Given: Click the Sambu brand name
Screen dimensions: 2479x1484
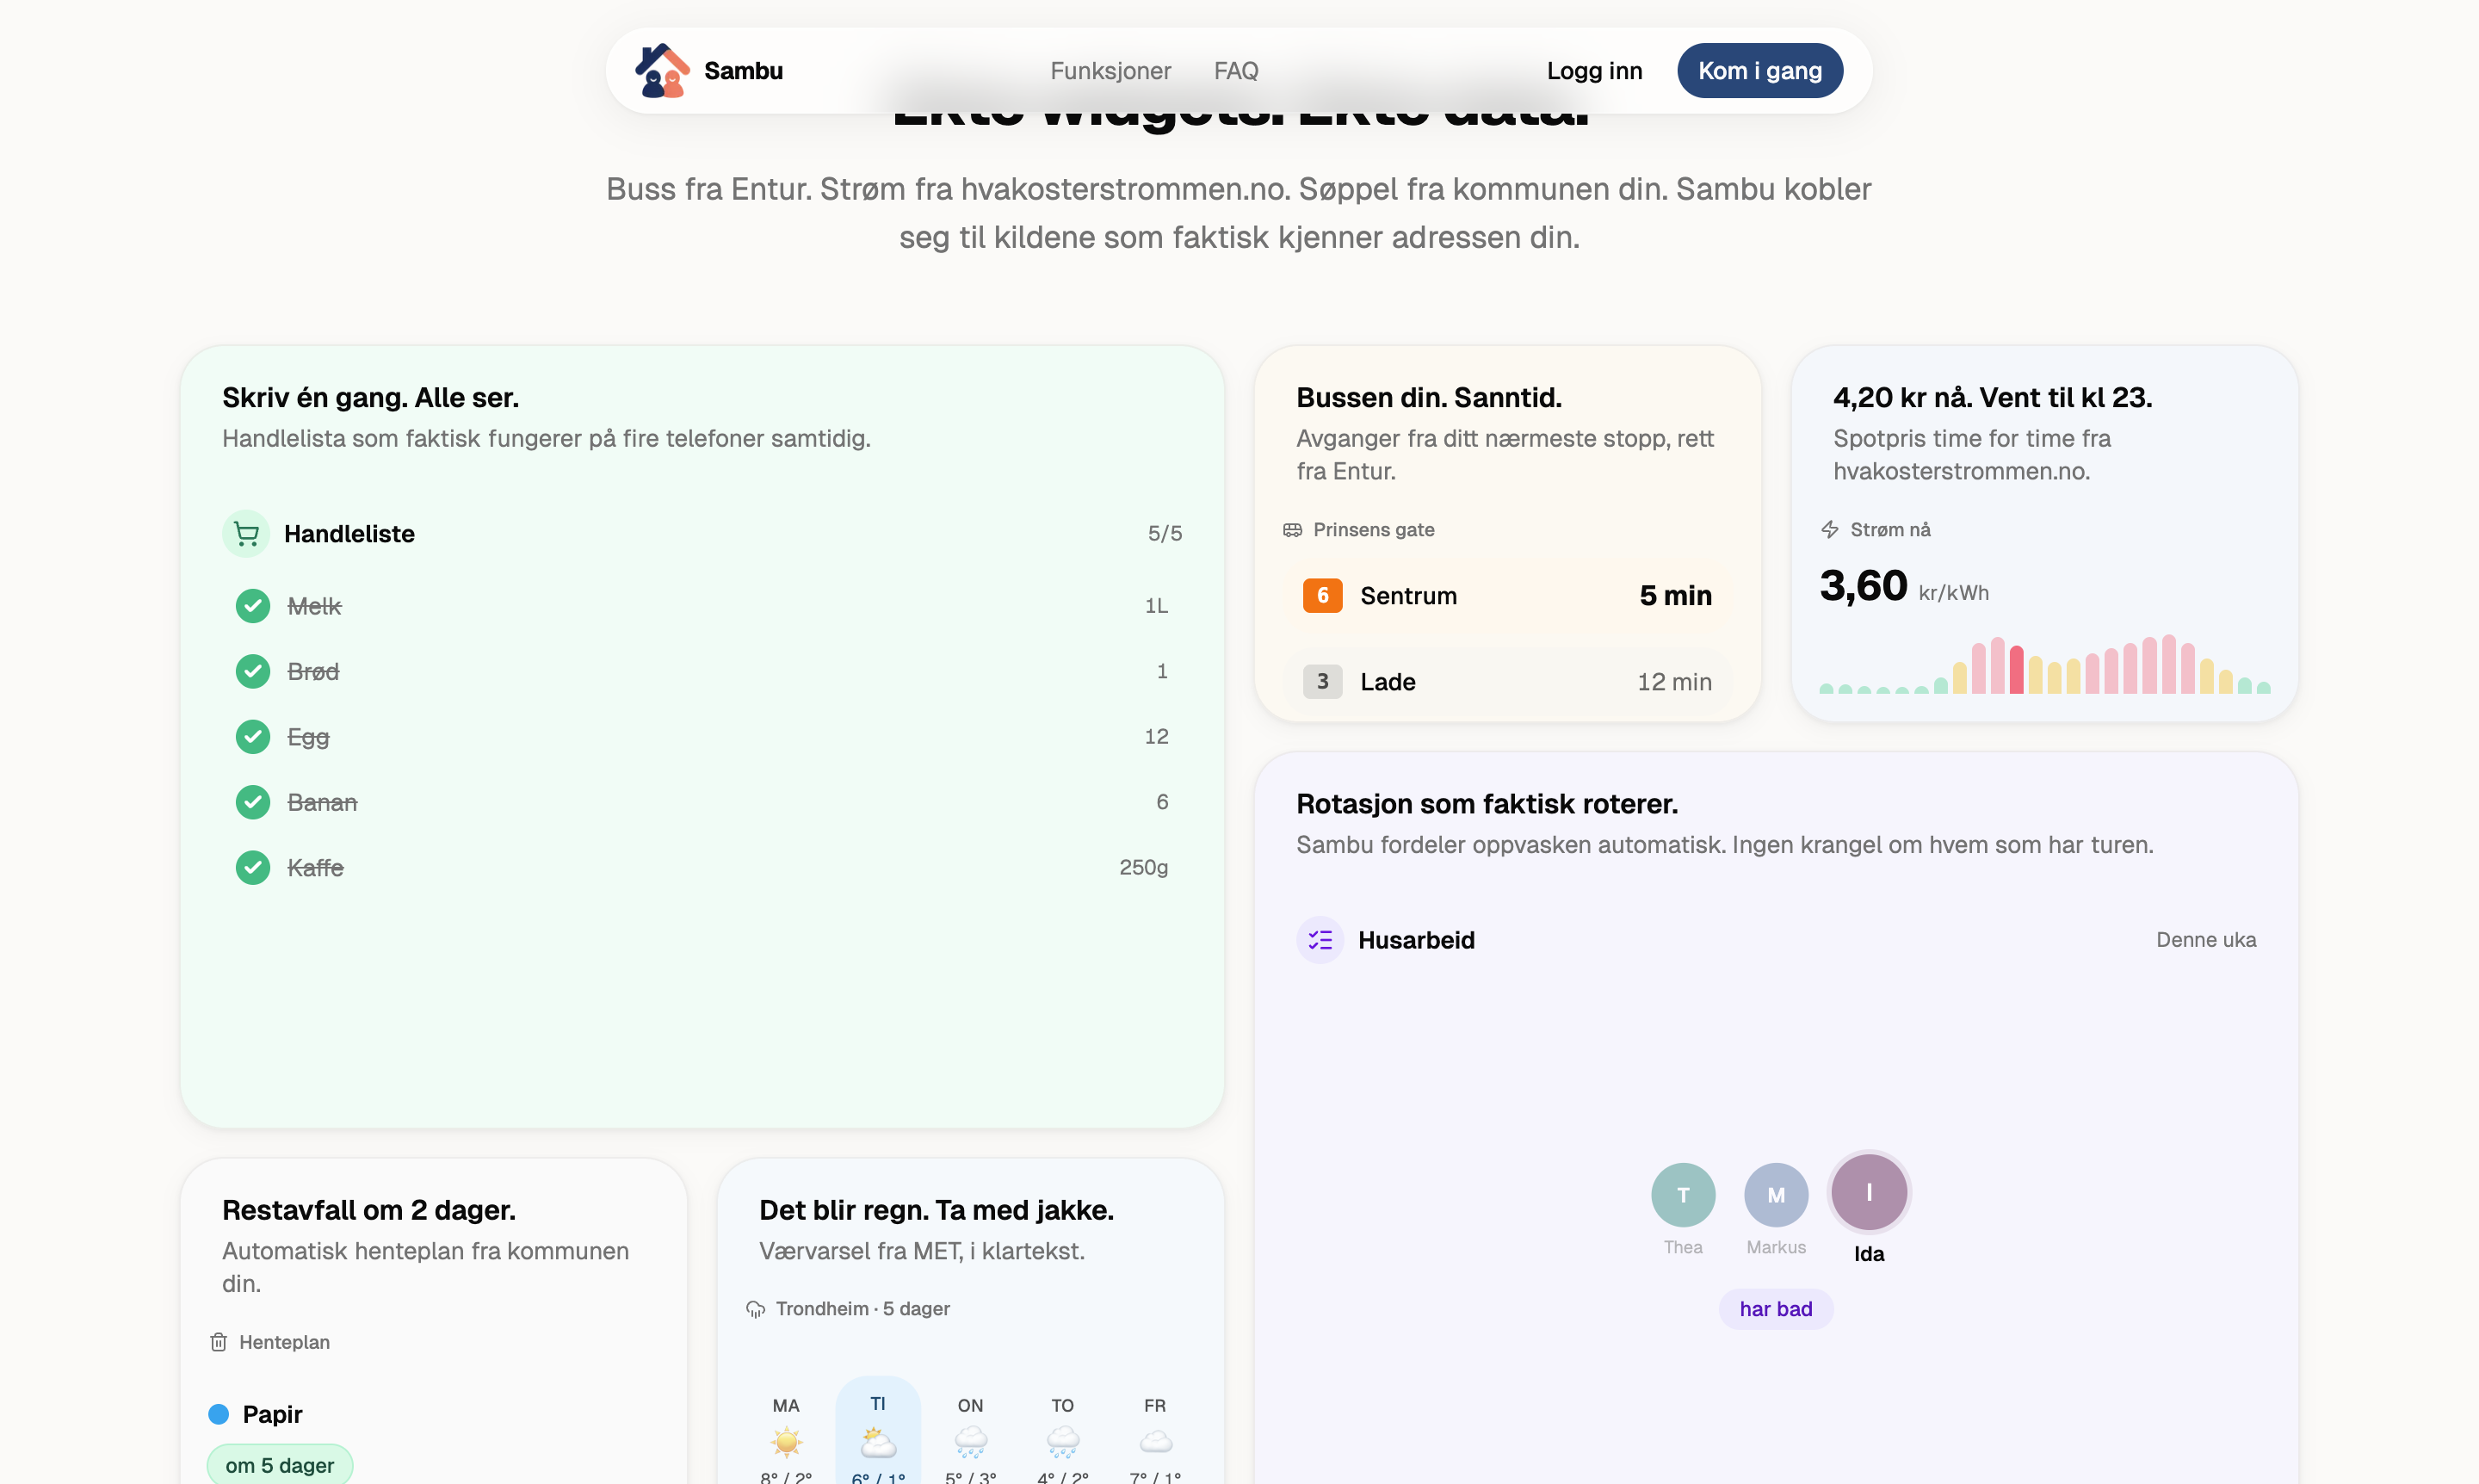Looking at the screenshot, I should [743, 71].
